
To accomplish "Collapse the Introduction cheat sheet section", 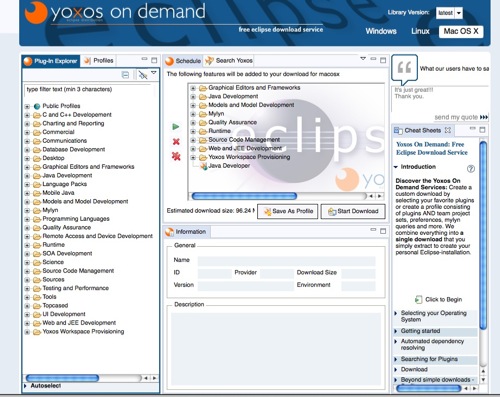I will [x=396, y=167].
